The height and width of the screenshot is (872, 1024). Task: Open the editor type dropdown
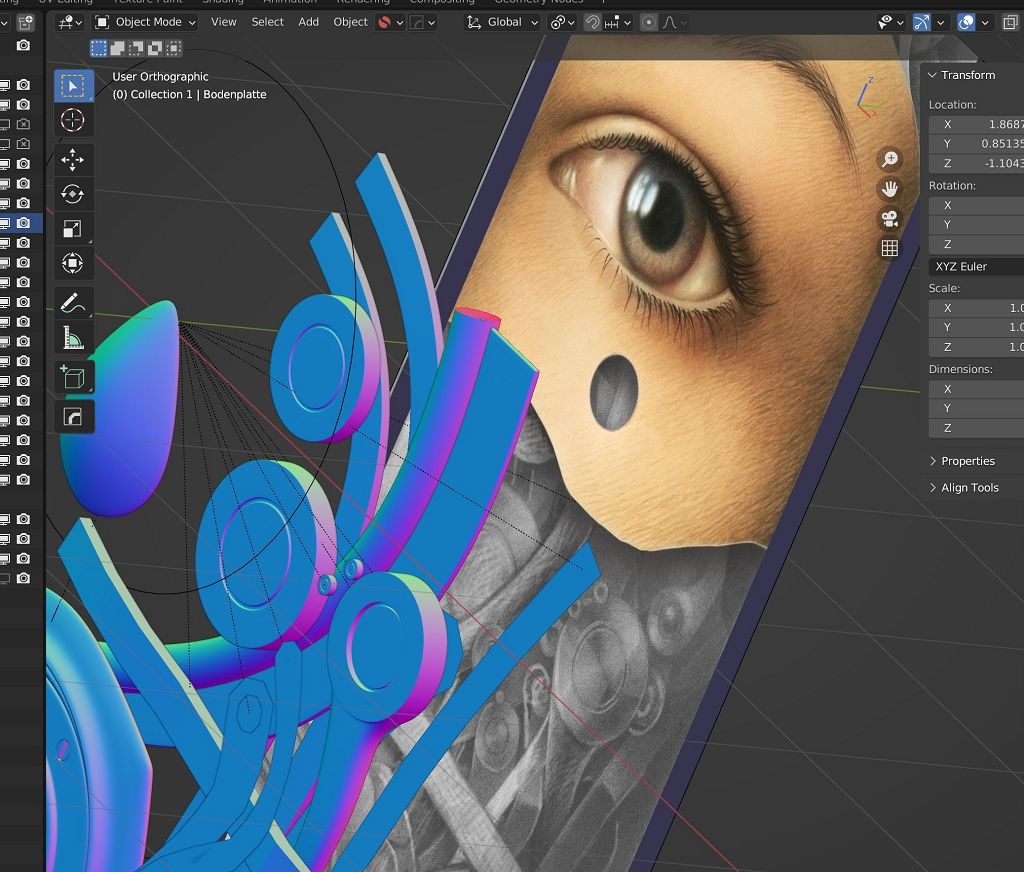(70, 23)
